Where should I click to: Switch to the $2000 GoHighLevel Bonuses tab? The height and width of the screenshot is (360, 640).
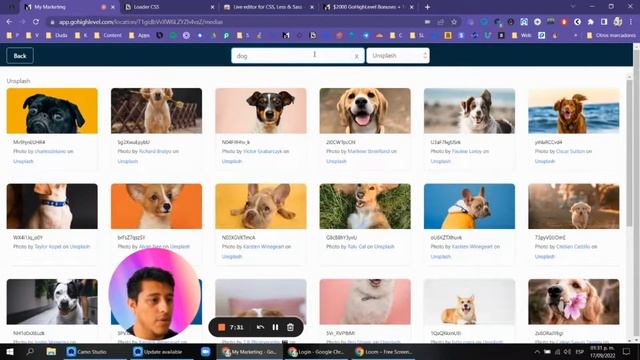point(368,7)
